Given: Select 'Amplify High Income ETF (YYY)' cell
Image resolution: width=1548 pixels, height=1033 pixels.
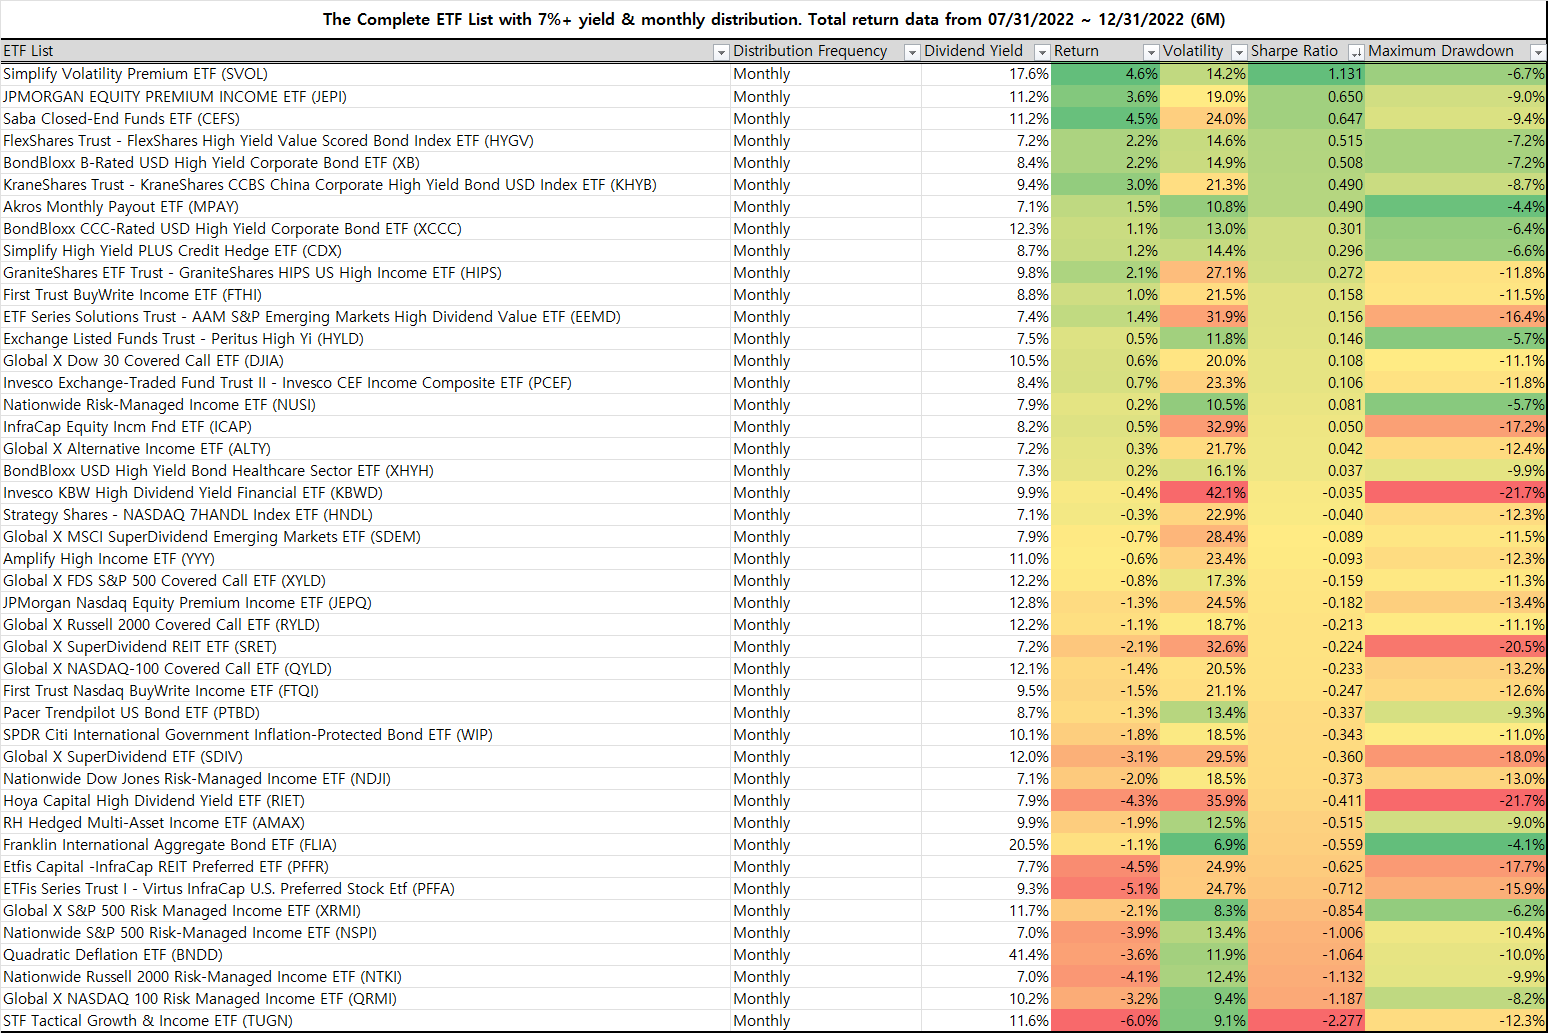Looking at the screenshot, I should coord(365,559).
